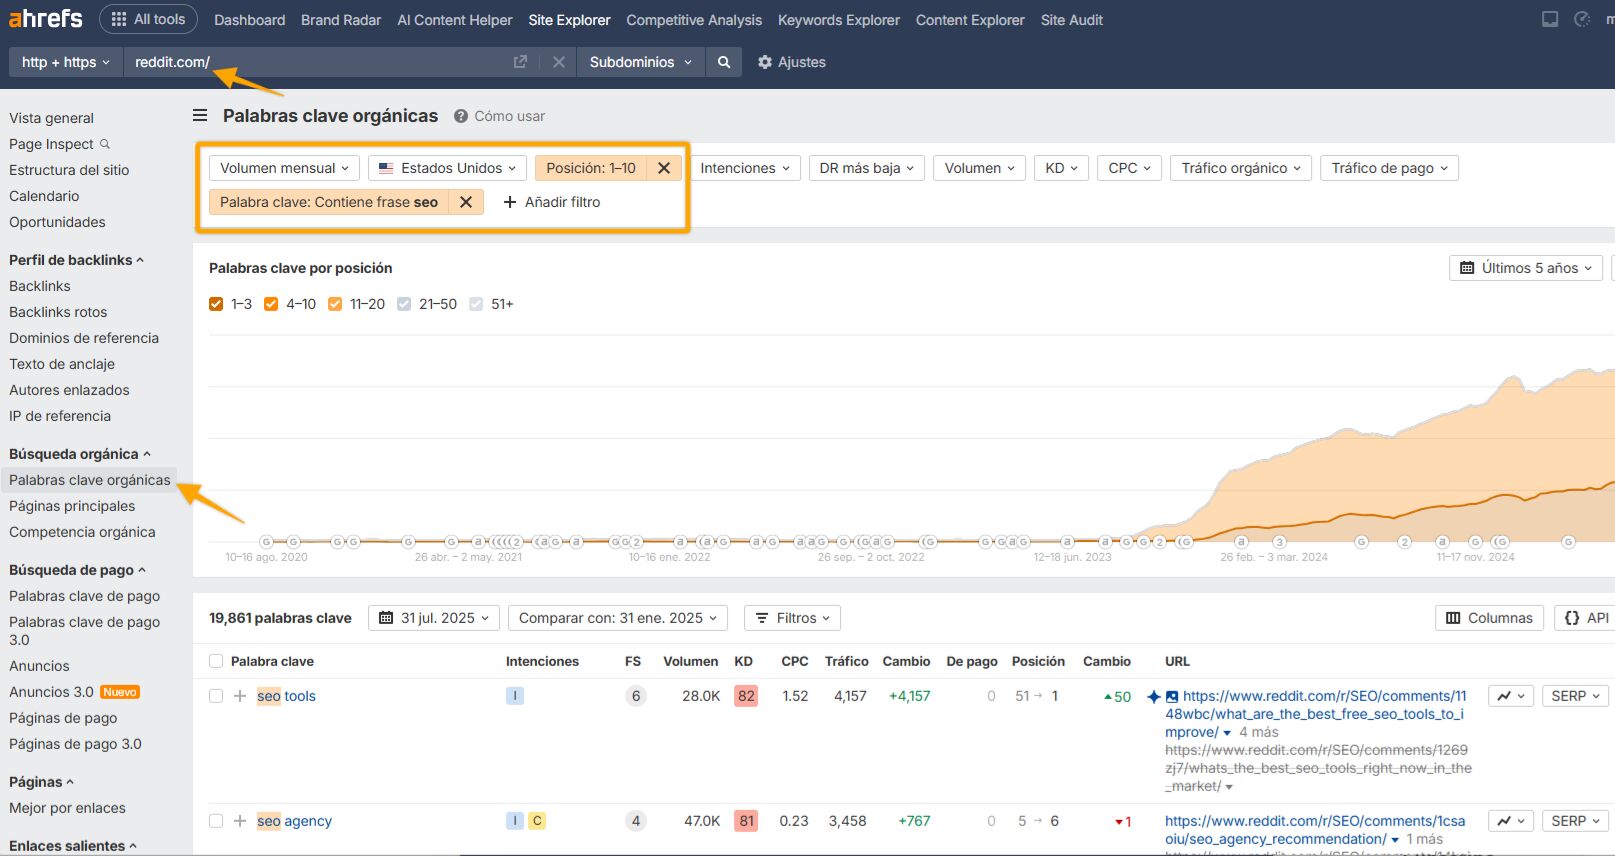Open the Estados Unidos country dropdown
This screenshot has width=1615, height=856.
[x=447, y=168]
